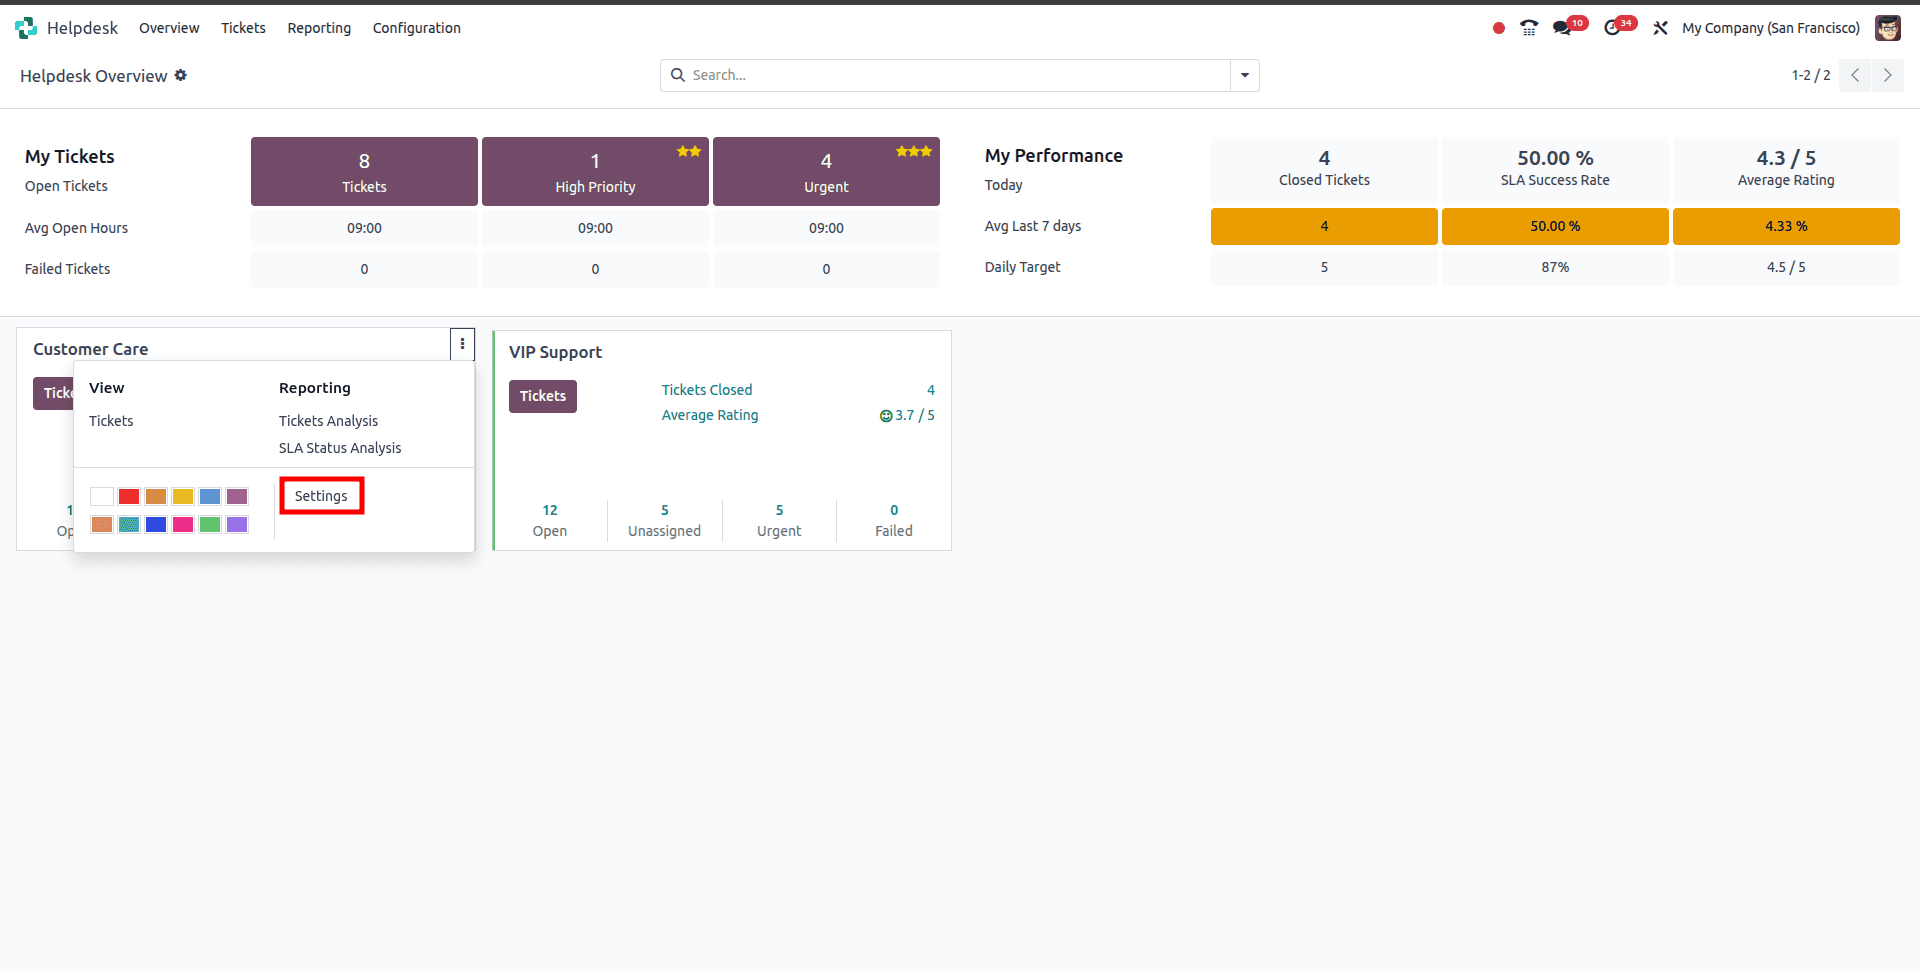Go to next page with right pagination arrow

point(1888,75)
